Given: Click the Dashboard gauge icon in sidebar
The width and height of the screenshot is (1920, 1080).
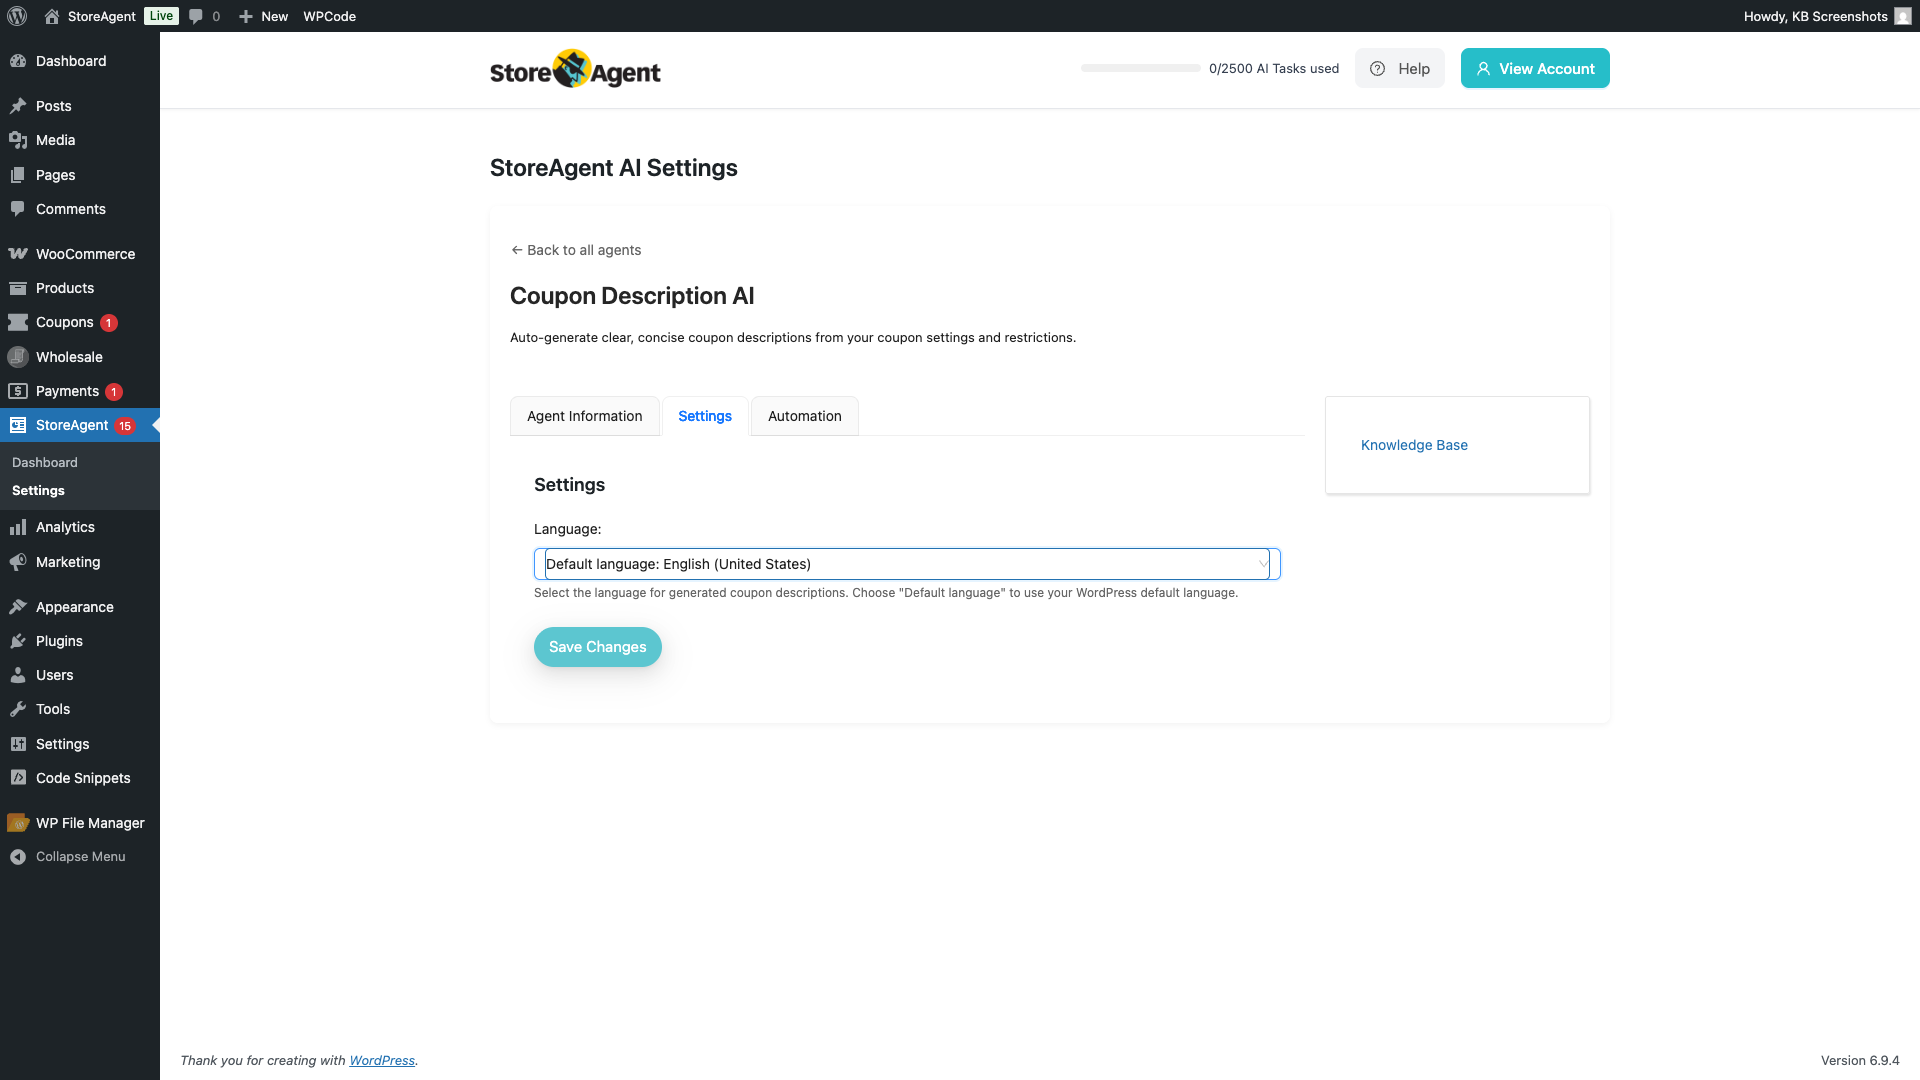Looking at the screenshot, I should click(18, 61).
